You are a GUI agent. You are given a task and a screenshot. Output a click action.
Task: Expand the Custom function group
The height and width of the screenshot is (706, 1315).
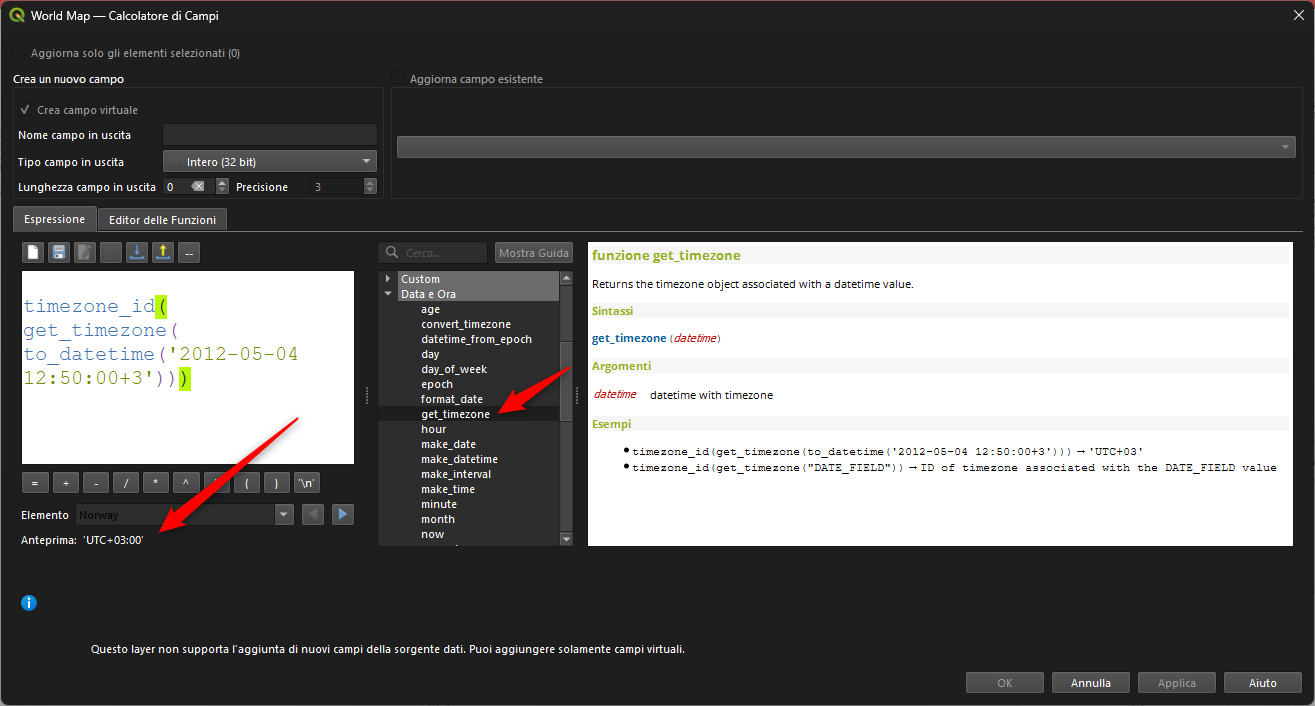(388, 279)
